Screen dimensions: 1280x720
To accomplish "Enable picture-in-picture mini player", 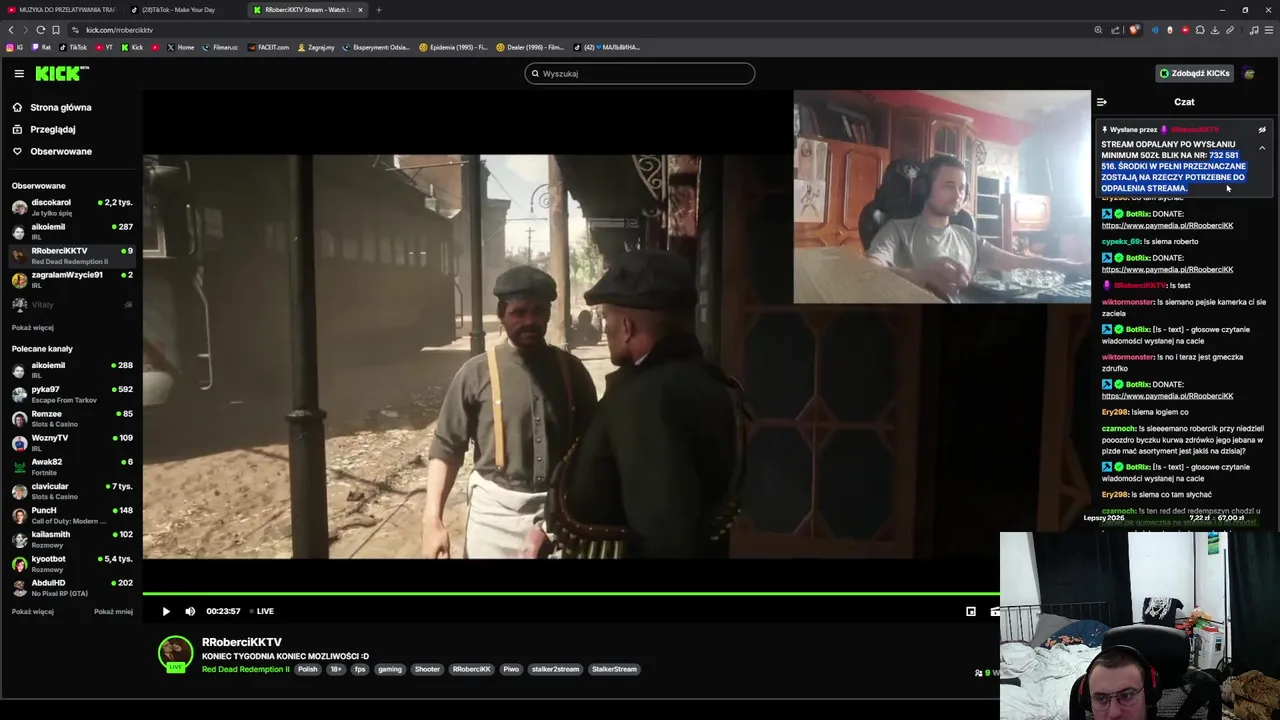I will [x=971, y=611].
